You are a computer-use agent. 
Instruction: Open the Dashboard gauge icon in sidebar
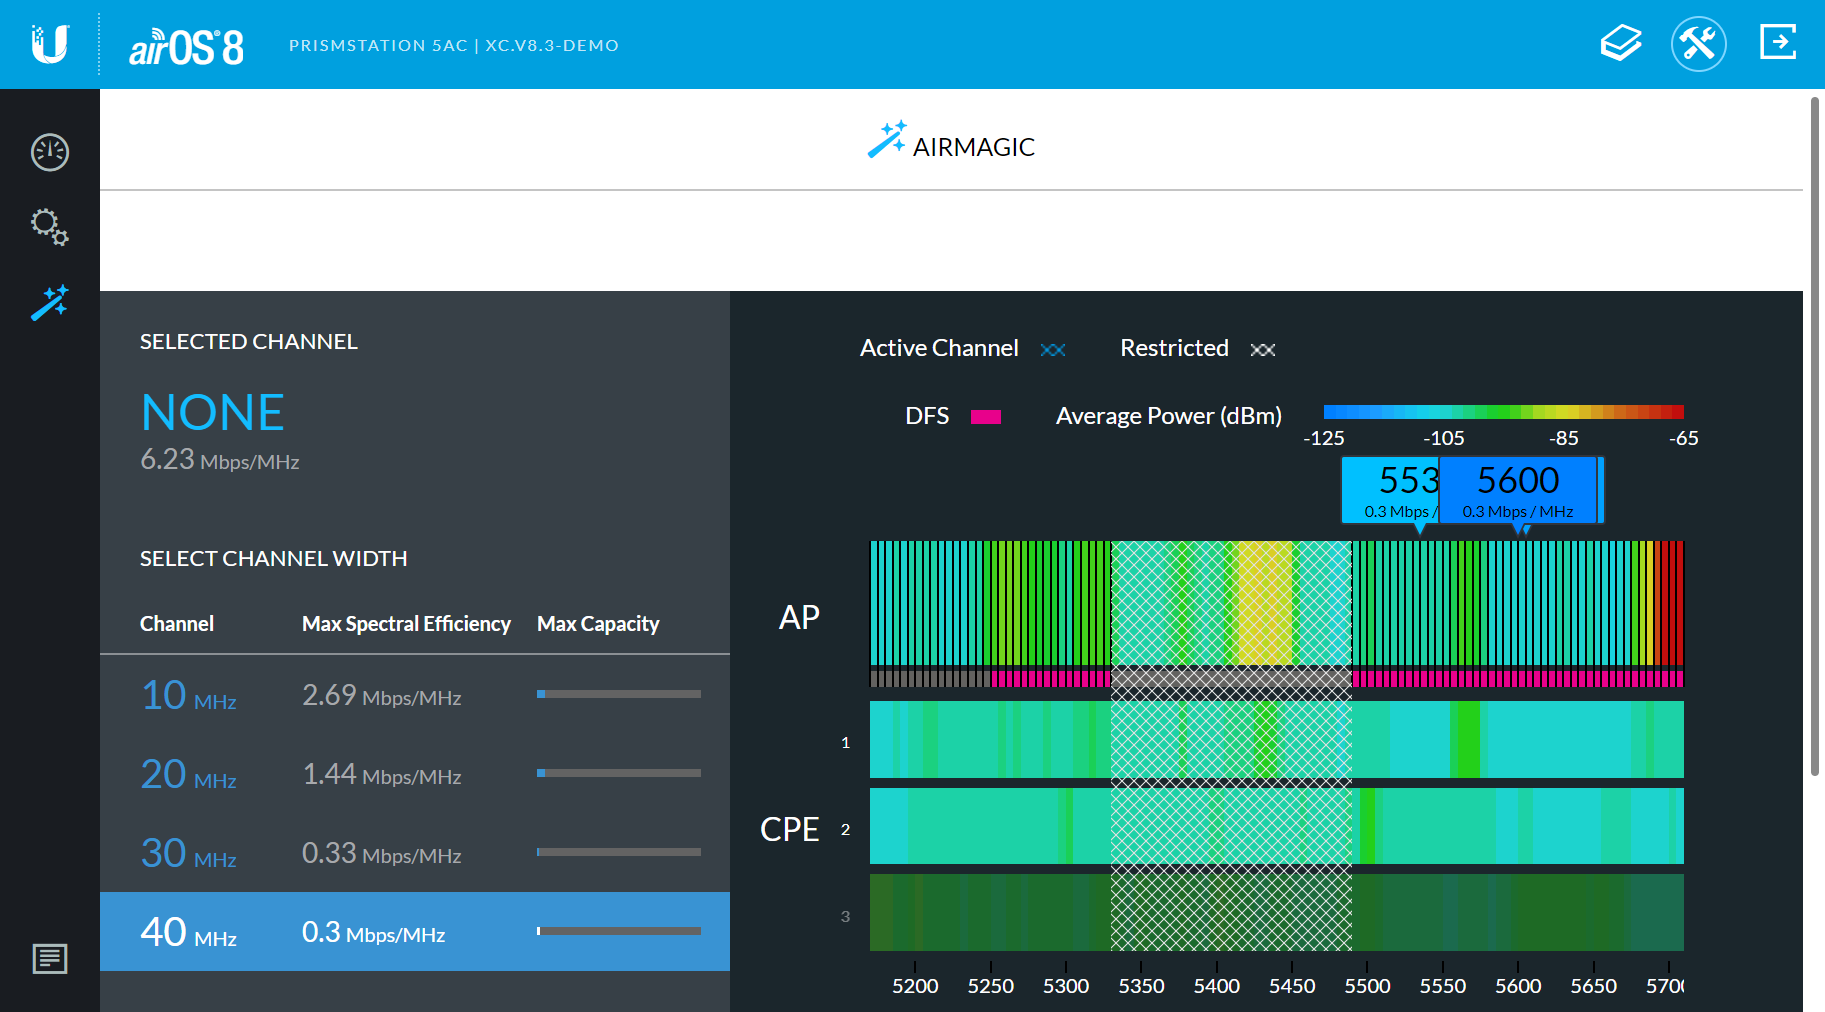tap(50, 152)
